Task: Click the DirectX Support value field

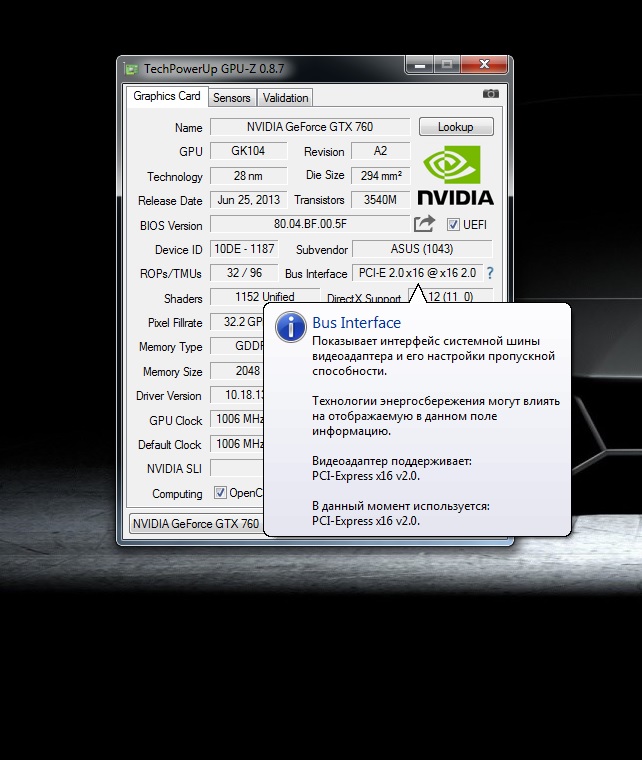Action: pos(451,296)
